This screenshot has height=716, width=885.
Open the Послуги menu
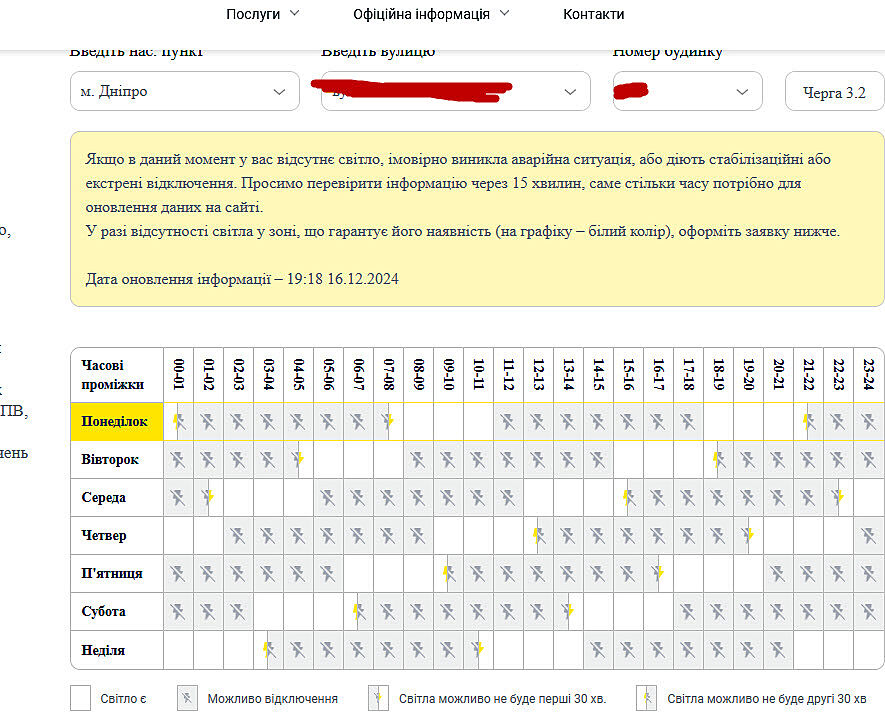262,14
